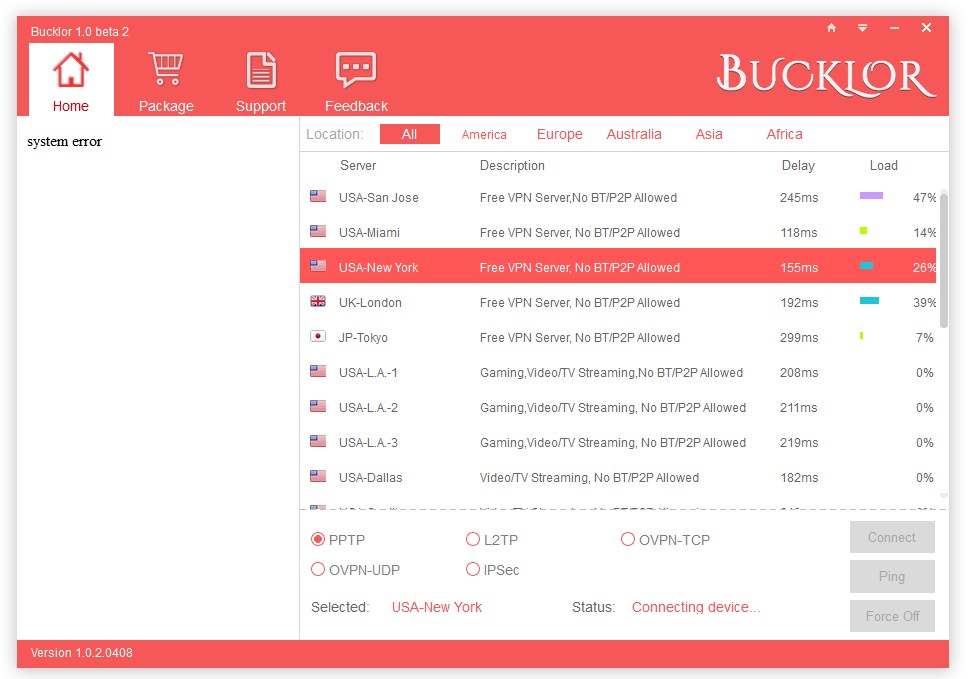970x679 pixels.
Task: Click the 245ms delay value
Action: point(799,198)
